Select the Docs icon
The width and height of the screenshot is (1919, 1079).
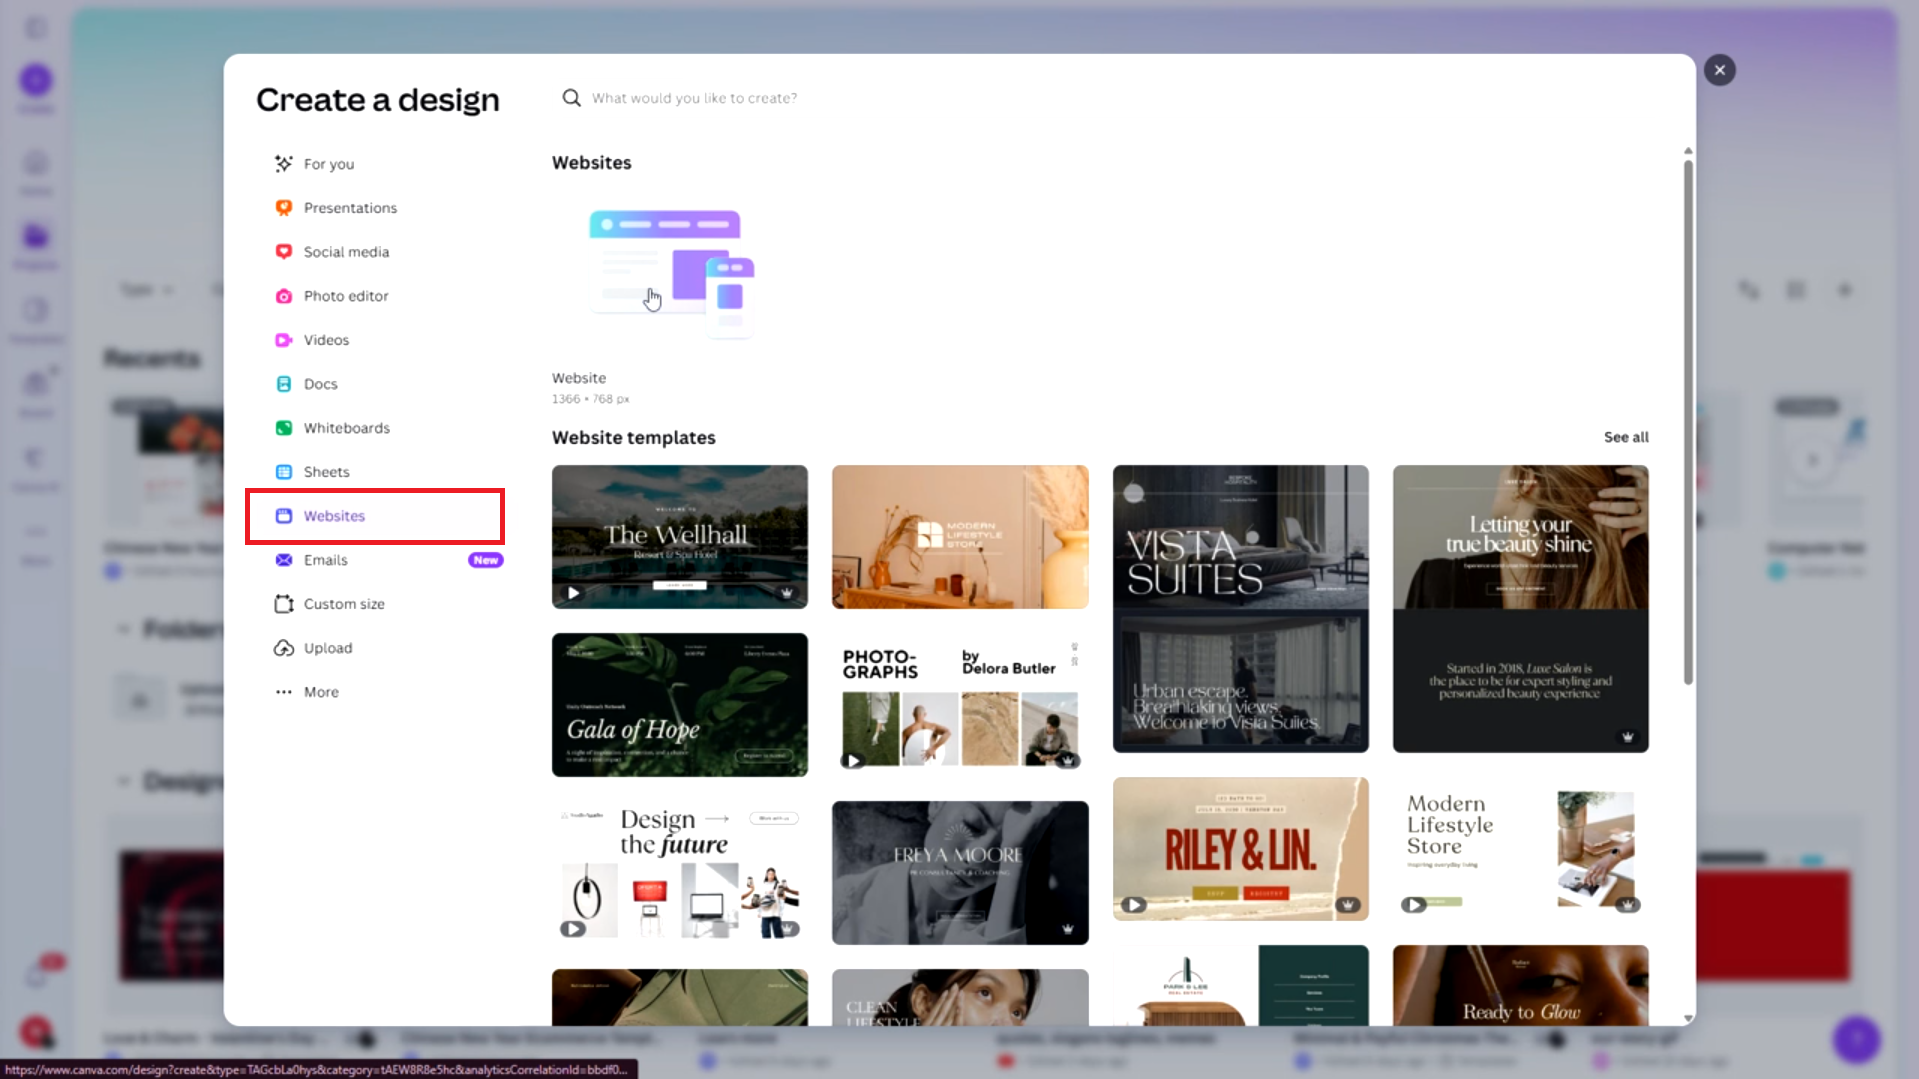(284, 383)
